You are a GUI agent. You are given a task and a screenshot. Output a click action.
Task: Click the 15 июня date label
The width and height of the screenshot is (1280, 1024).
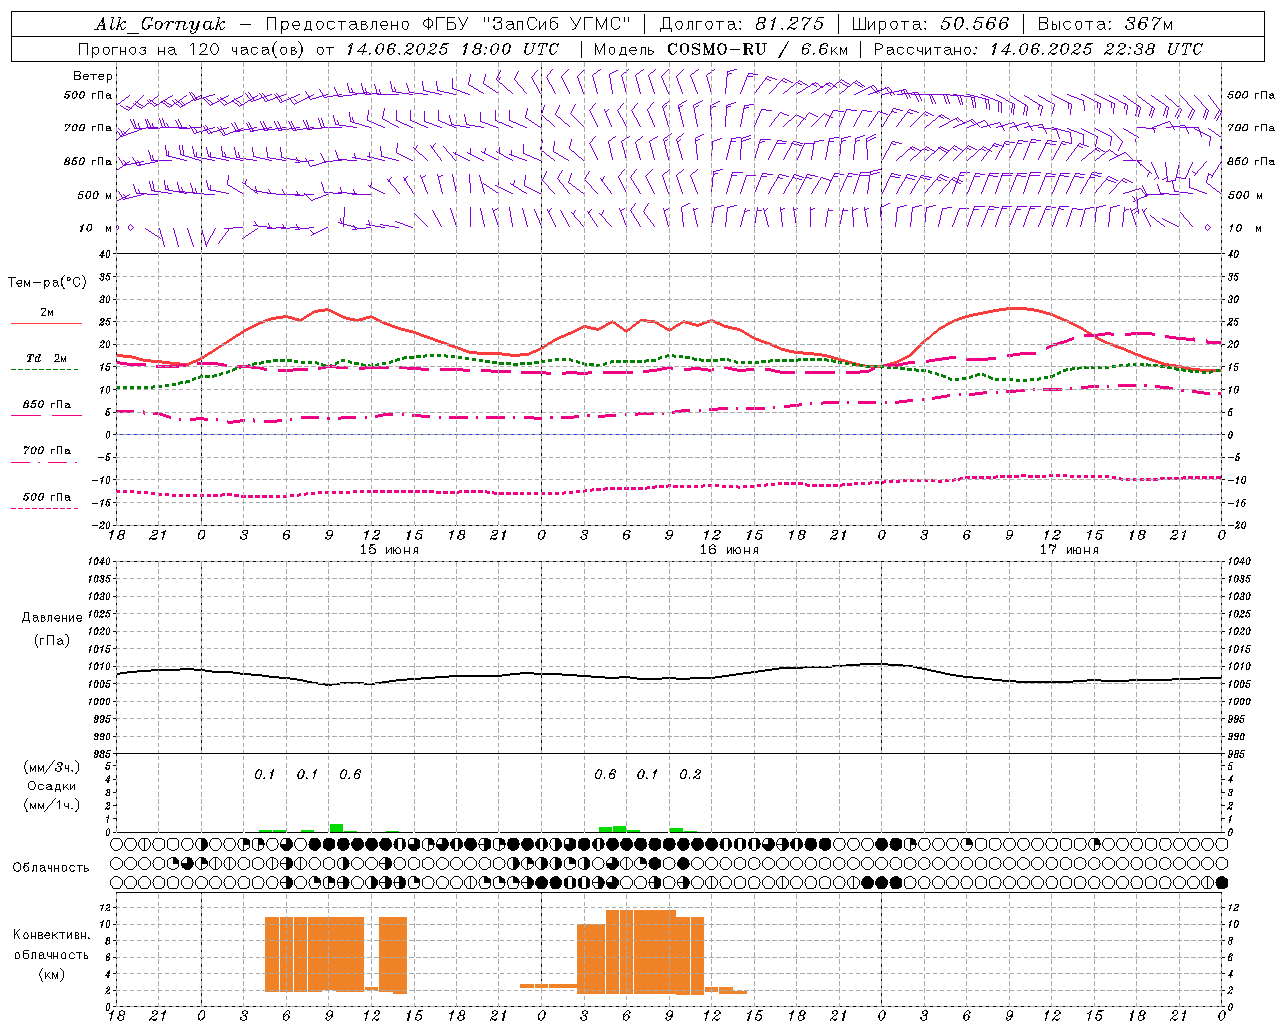[x=389, y=550]
